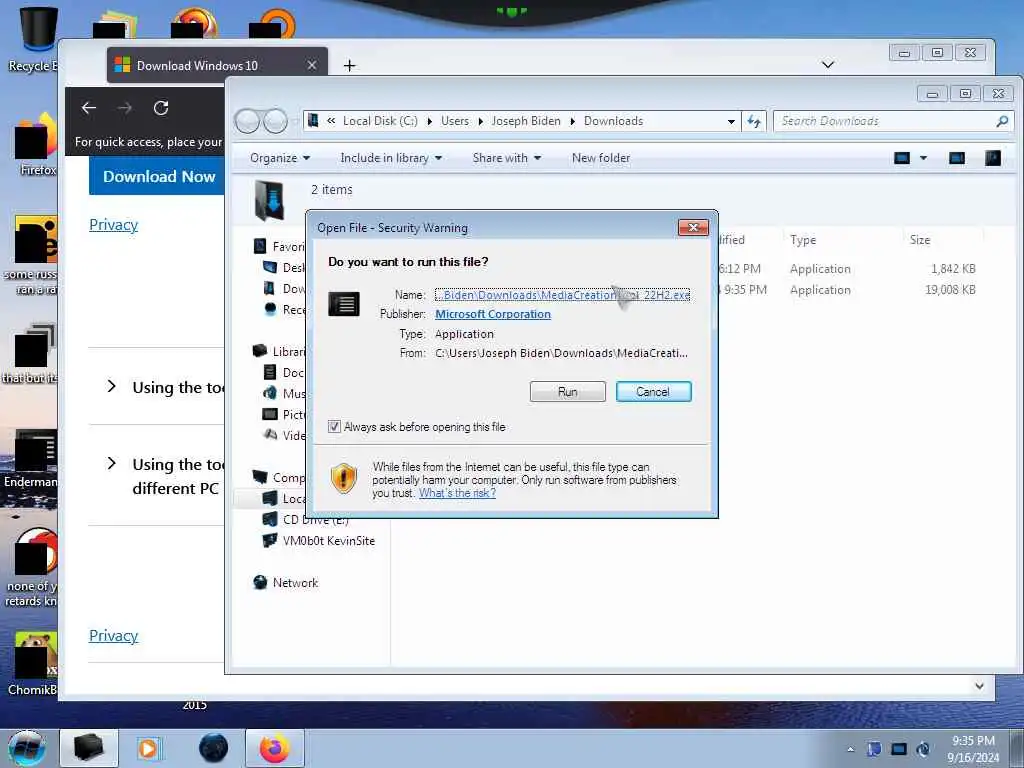Image resolution: width=1024 pixels, height=768 pixels.
Task: Go forward in Explorer navigation
Action: 276,121
